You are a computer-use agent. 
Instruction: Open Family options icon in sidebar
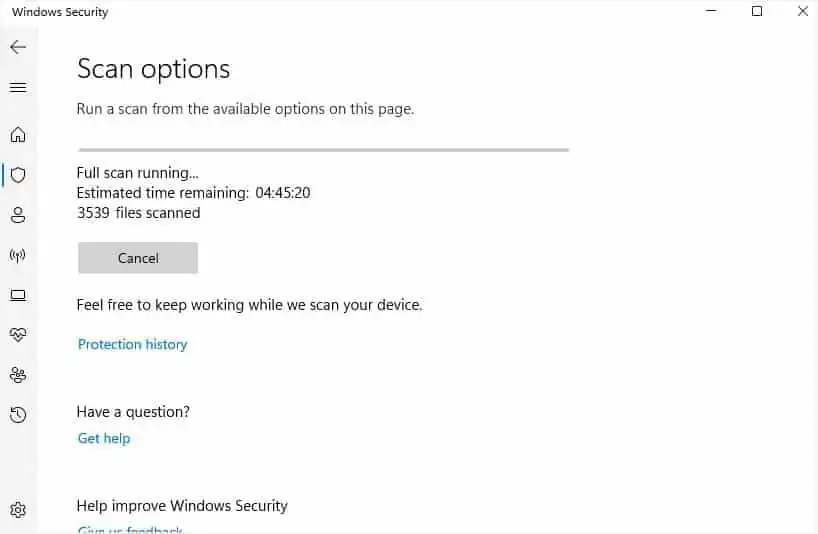click(18, 374)
